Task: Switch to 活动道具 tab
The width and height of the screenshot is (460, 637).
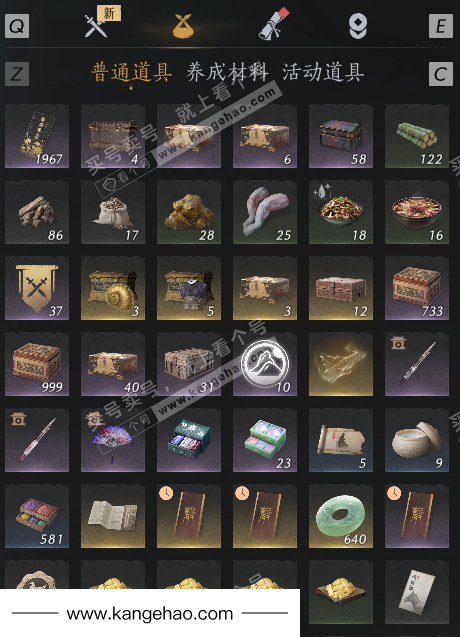Action: tap(323, 73)
